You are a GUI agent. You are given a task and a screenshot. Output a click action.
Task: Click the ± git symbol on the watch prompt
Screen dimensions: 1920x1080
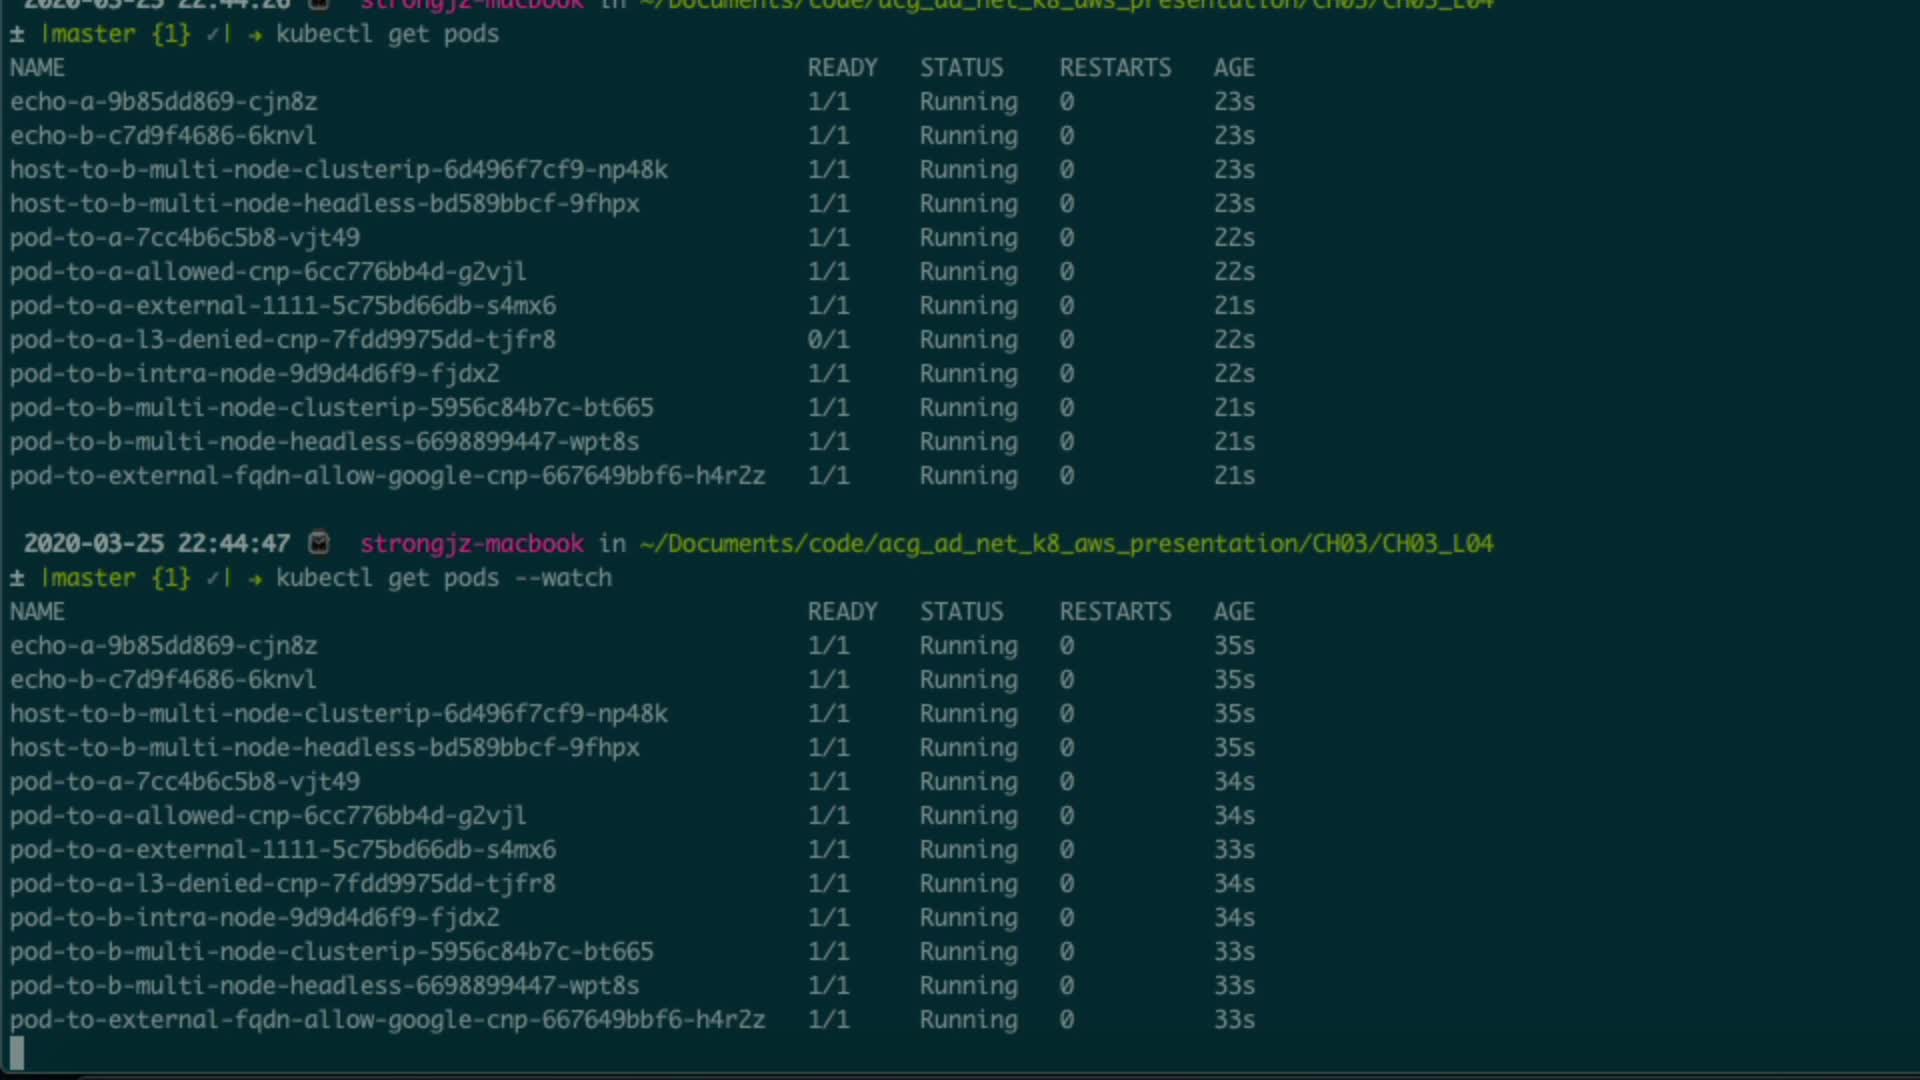click(x=17, y=578)
